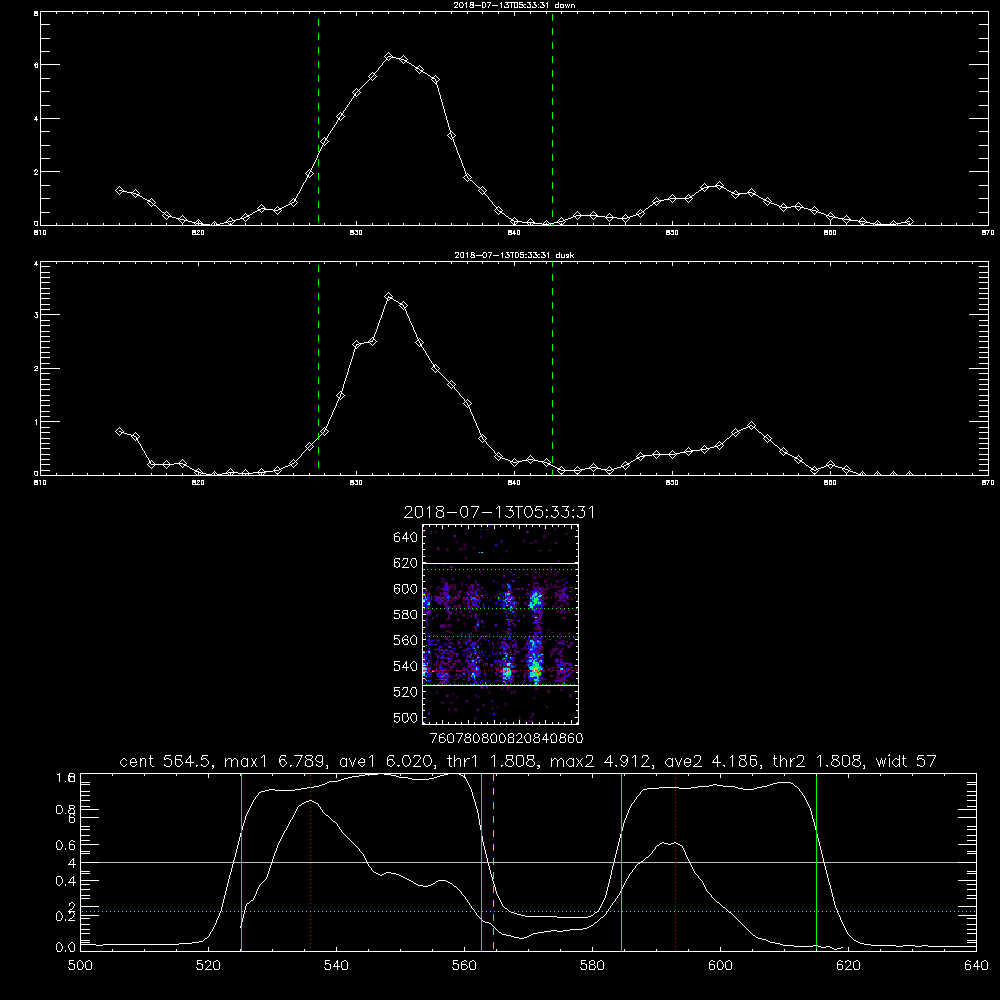Click heatmap y-axis label 520
This screenshot has width=1000, height=1000.
coord(406,692)
